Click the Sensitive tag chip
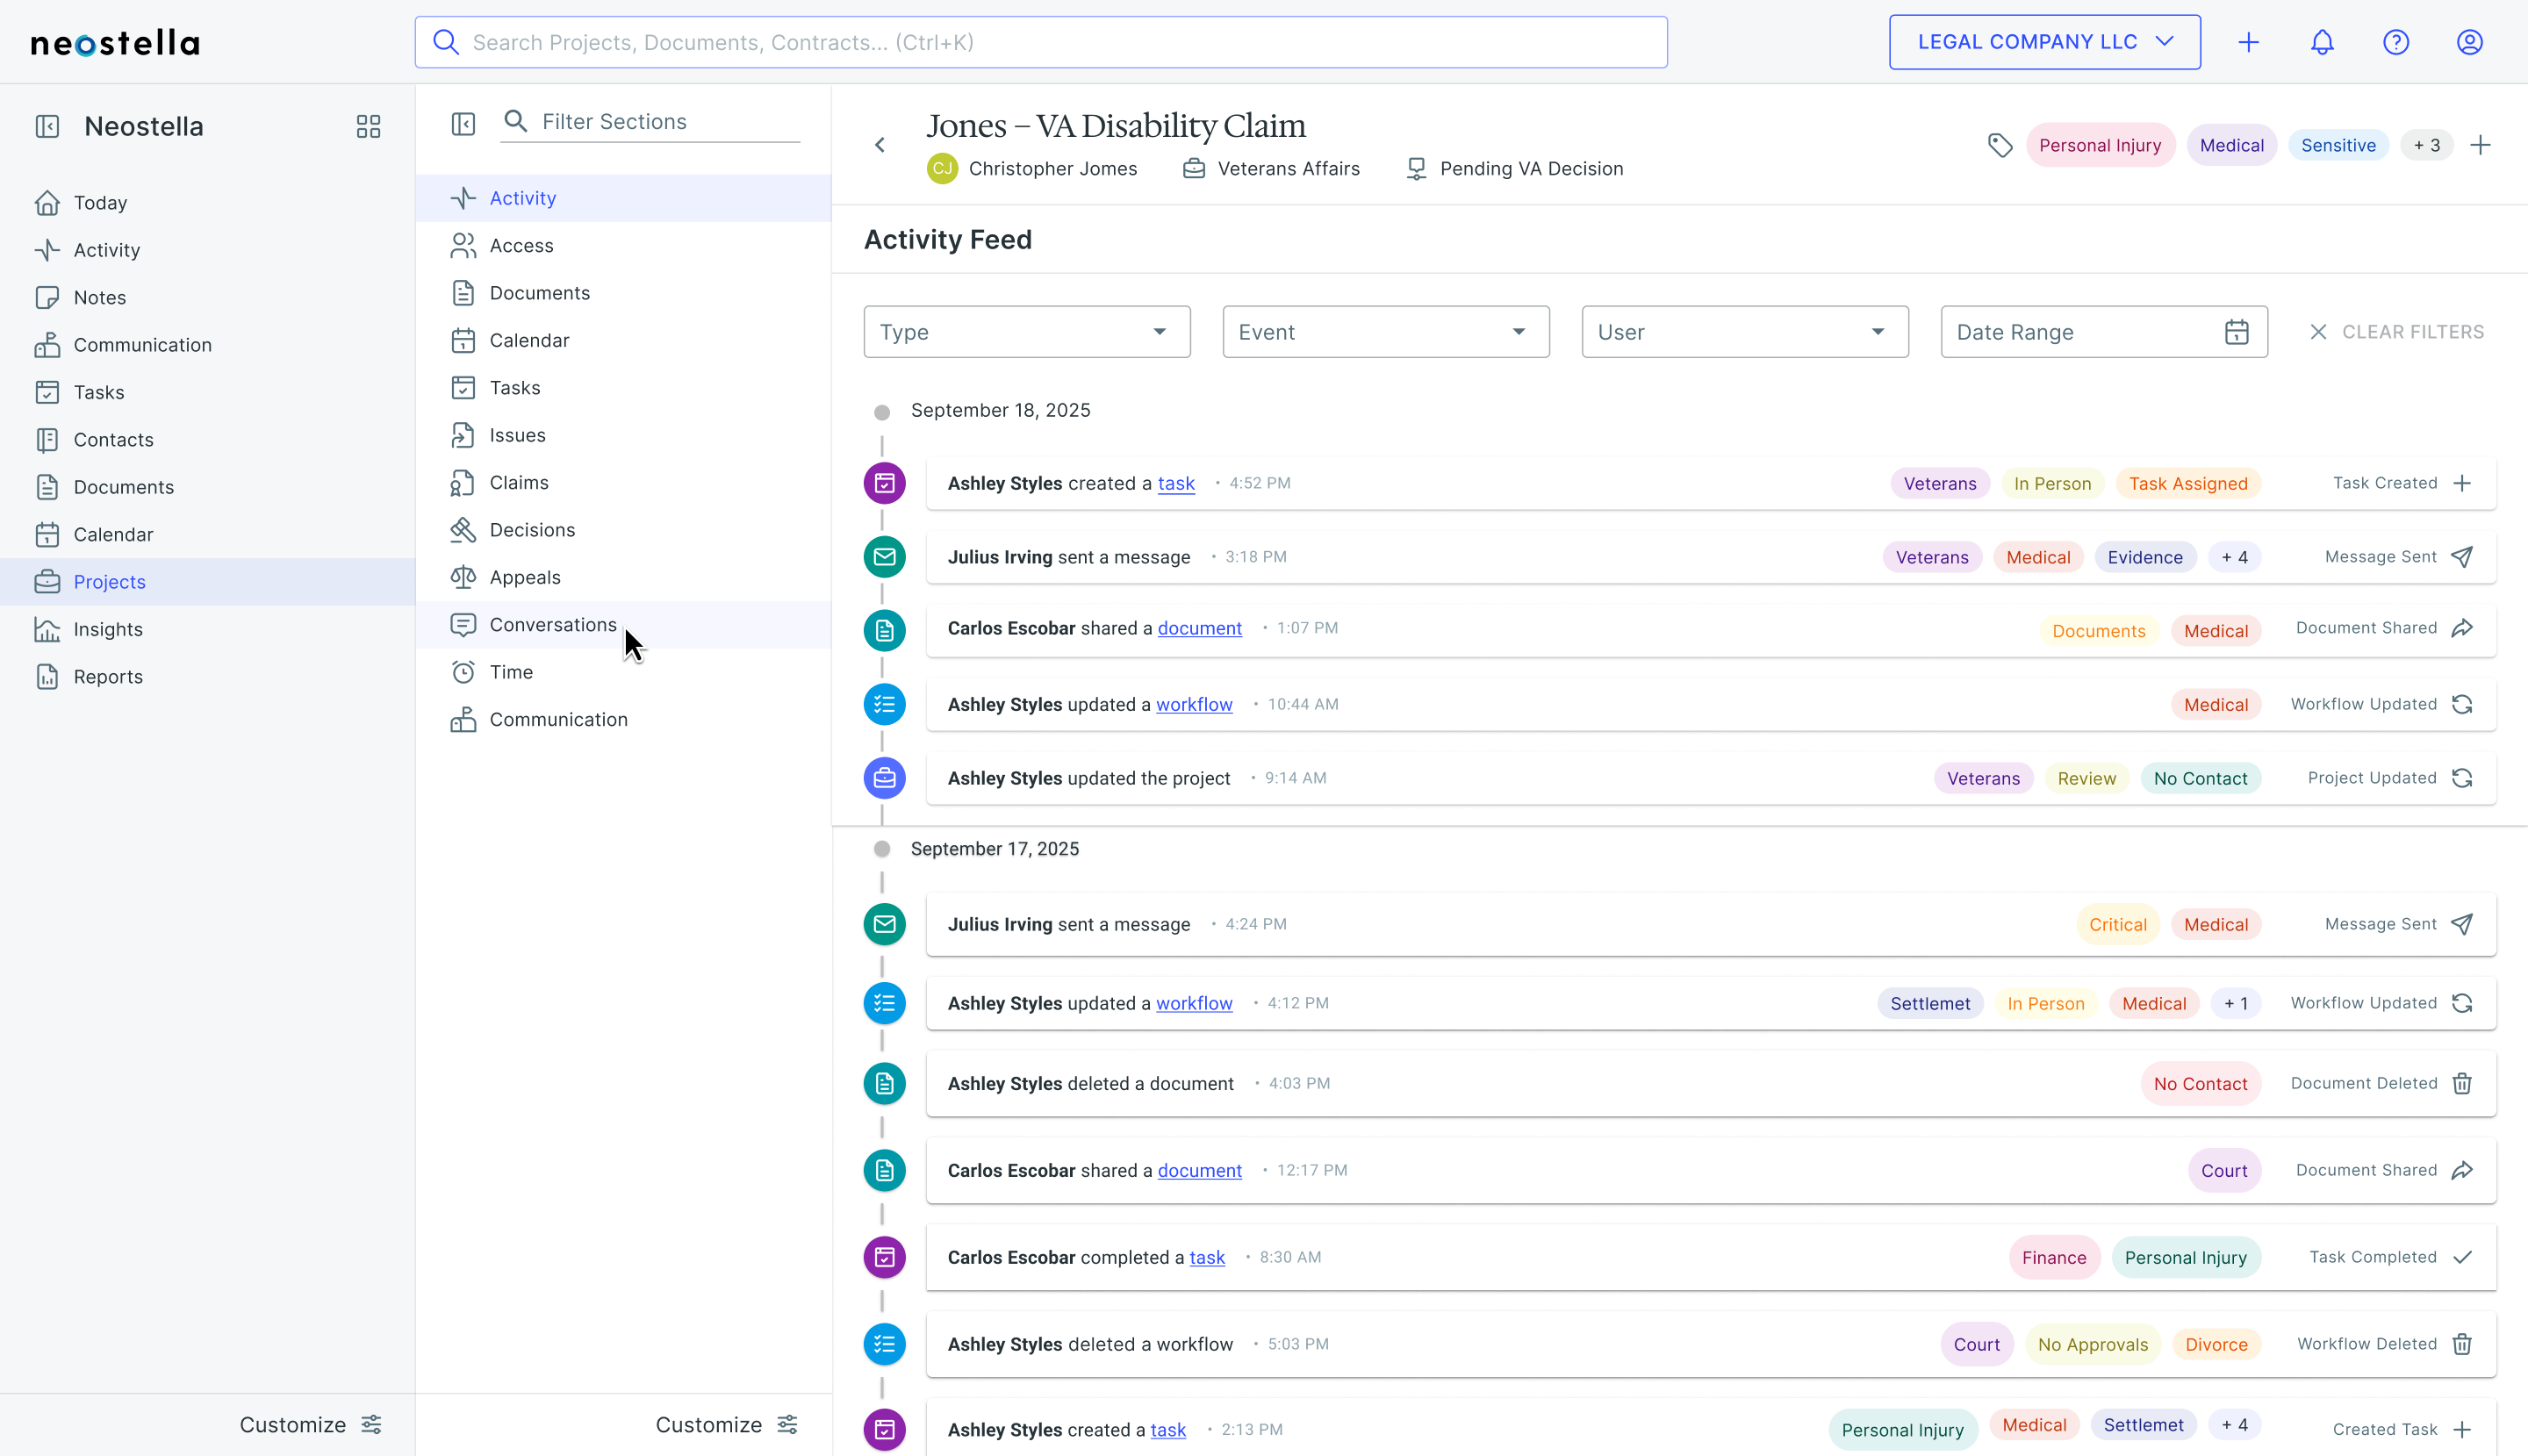 coord(2337,146)
